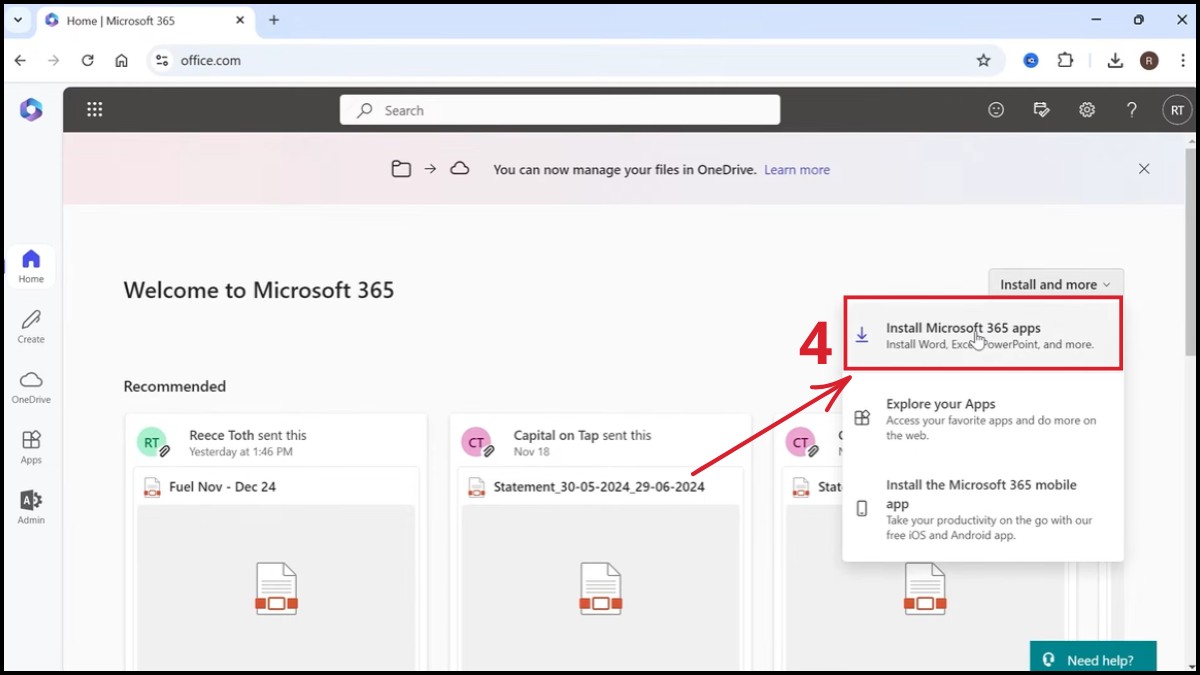Open the browser extensions puzzle icon
This screenshot has height=675, width=1200.
tap(1065, 60)
